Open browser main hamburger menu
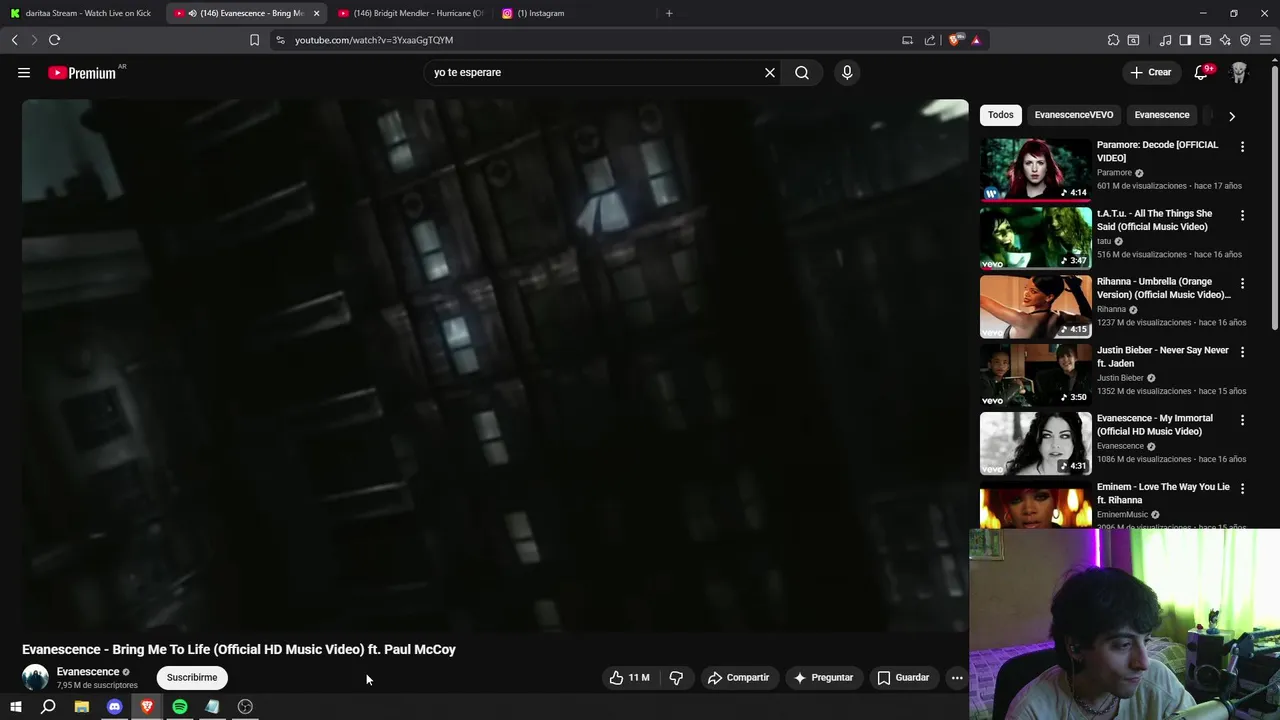The image size is (1280, 720). click(1265, 40)
